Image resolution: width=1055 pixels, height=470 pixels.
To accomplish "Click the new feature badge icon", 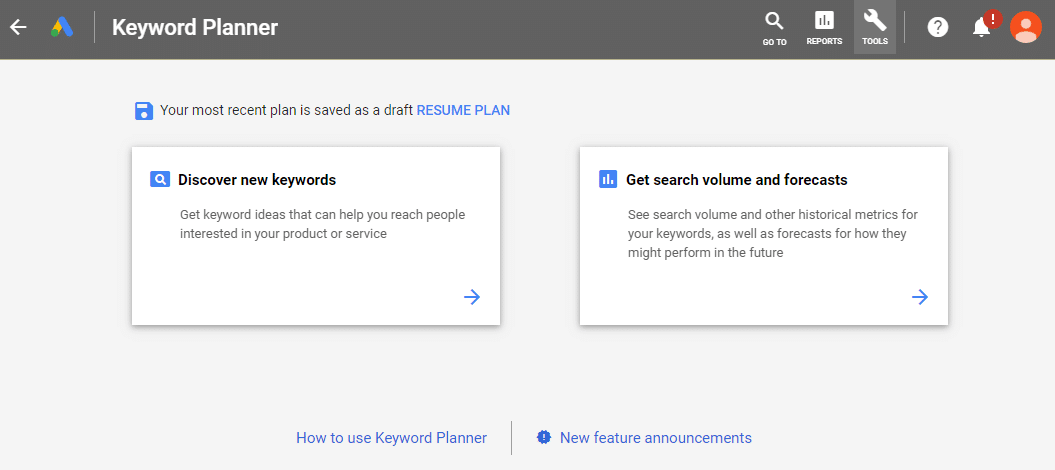I will tap(544, 437).
